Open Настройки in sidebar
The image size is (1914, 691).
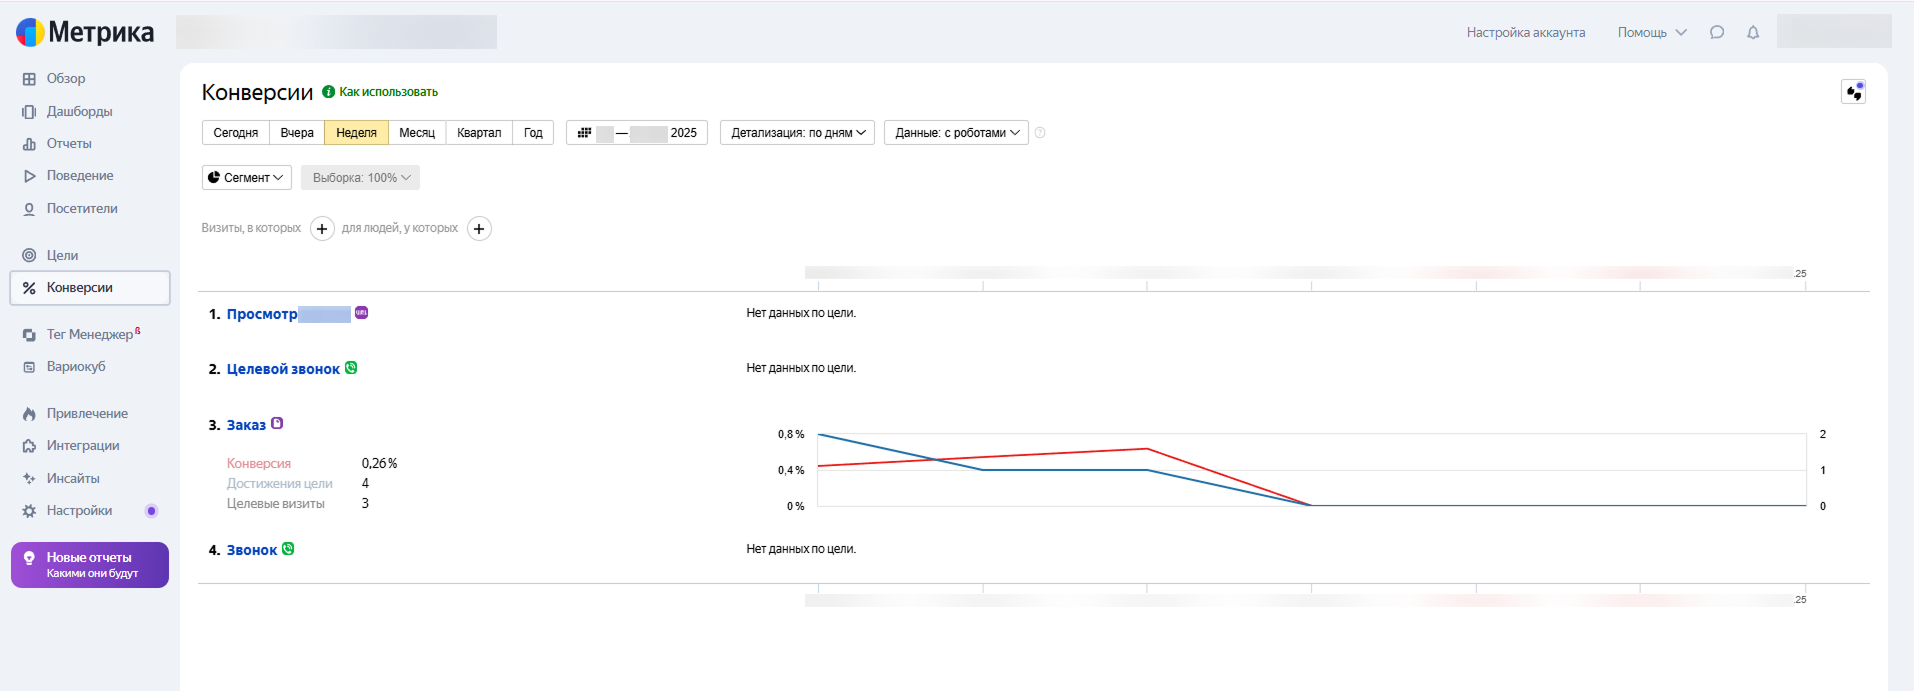(x=79, y=510)
